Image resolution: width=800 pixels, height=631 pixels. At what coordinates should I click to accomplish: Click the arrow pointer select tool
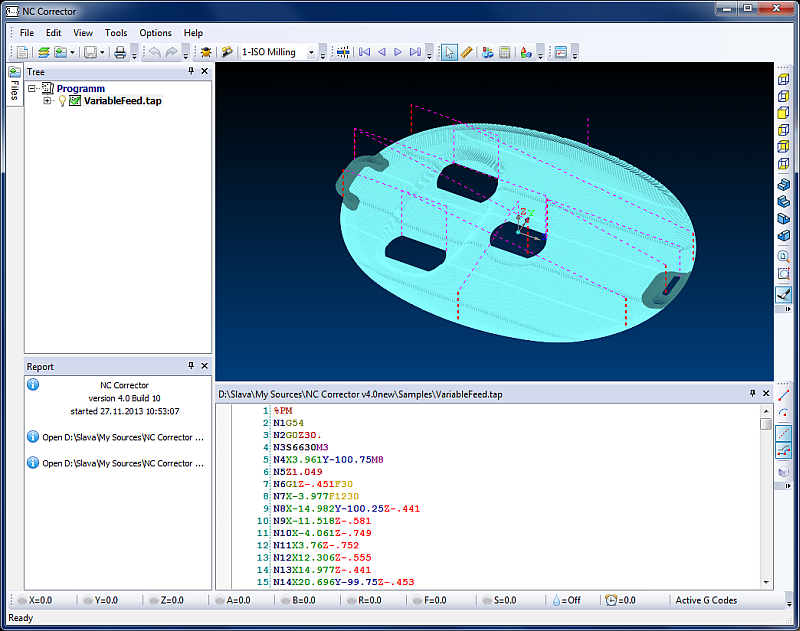[x=450, y=52]
